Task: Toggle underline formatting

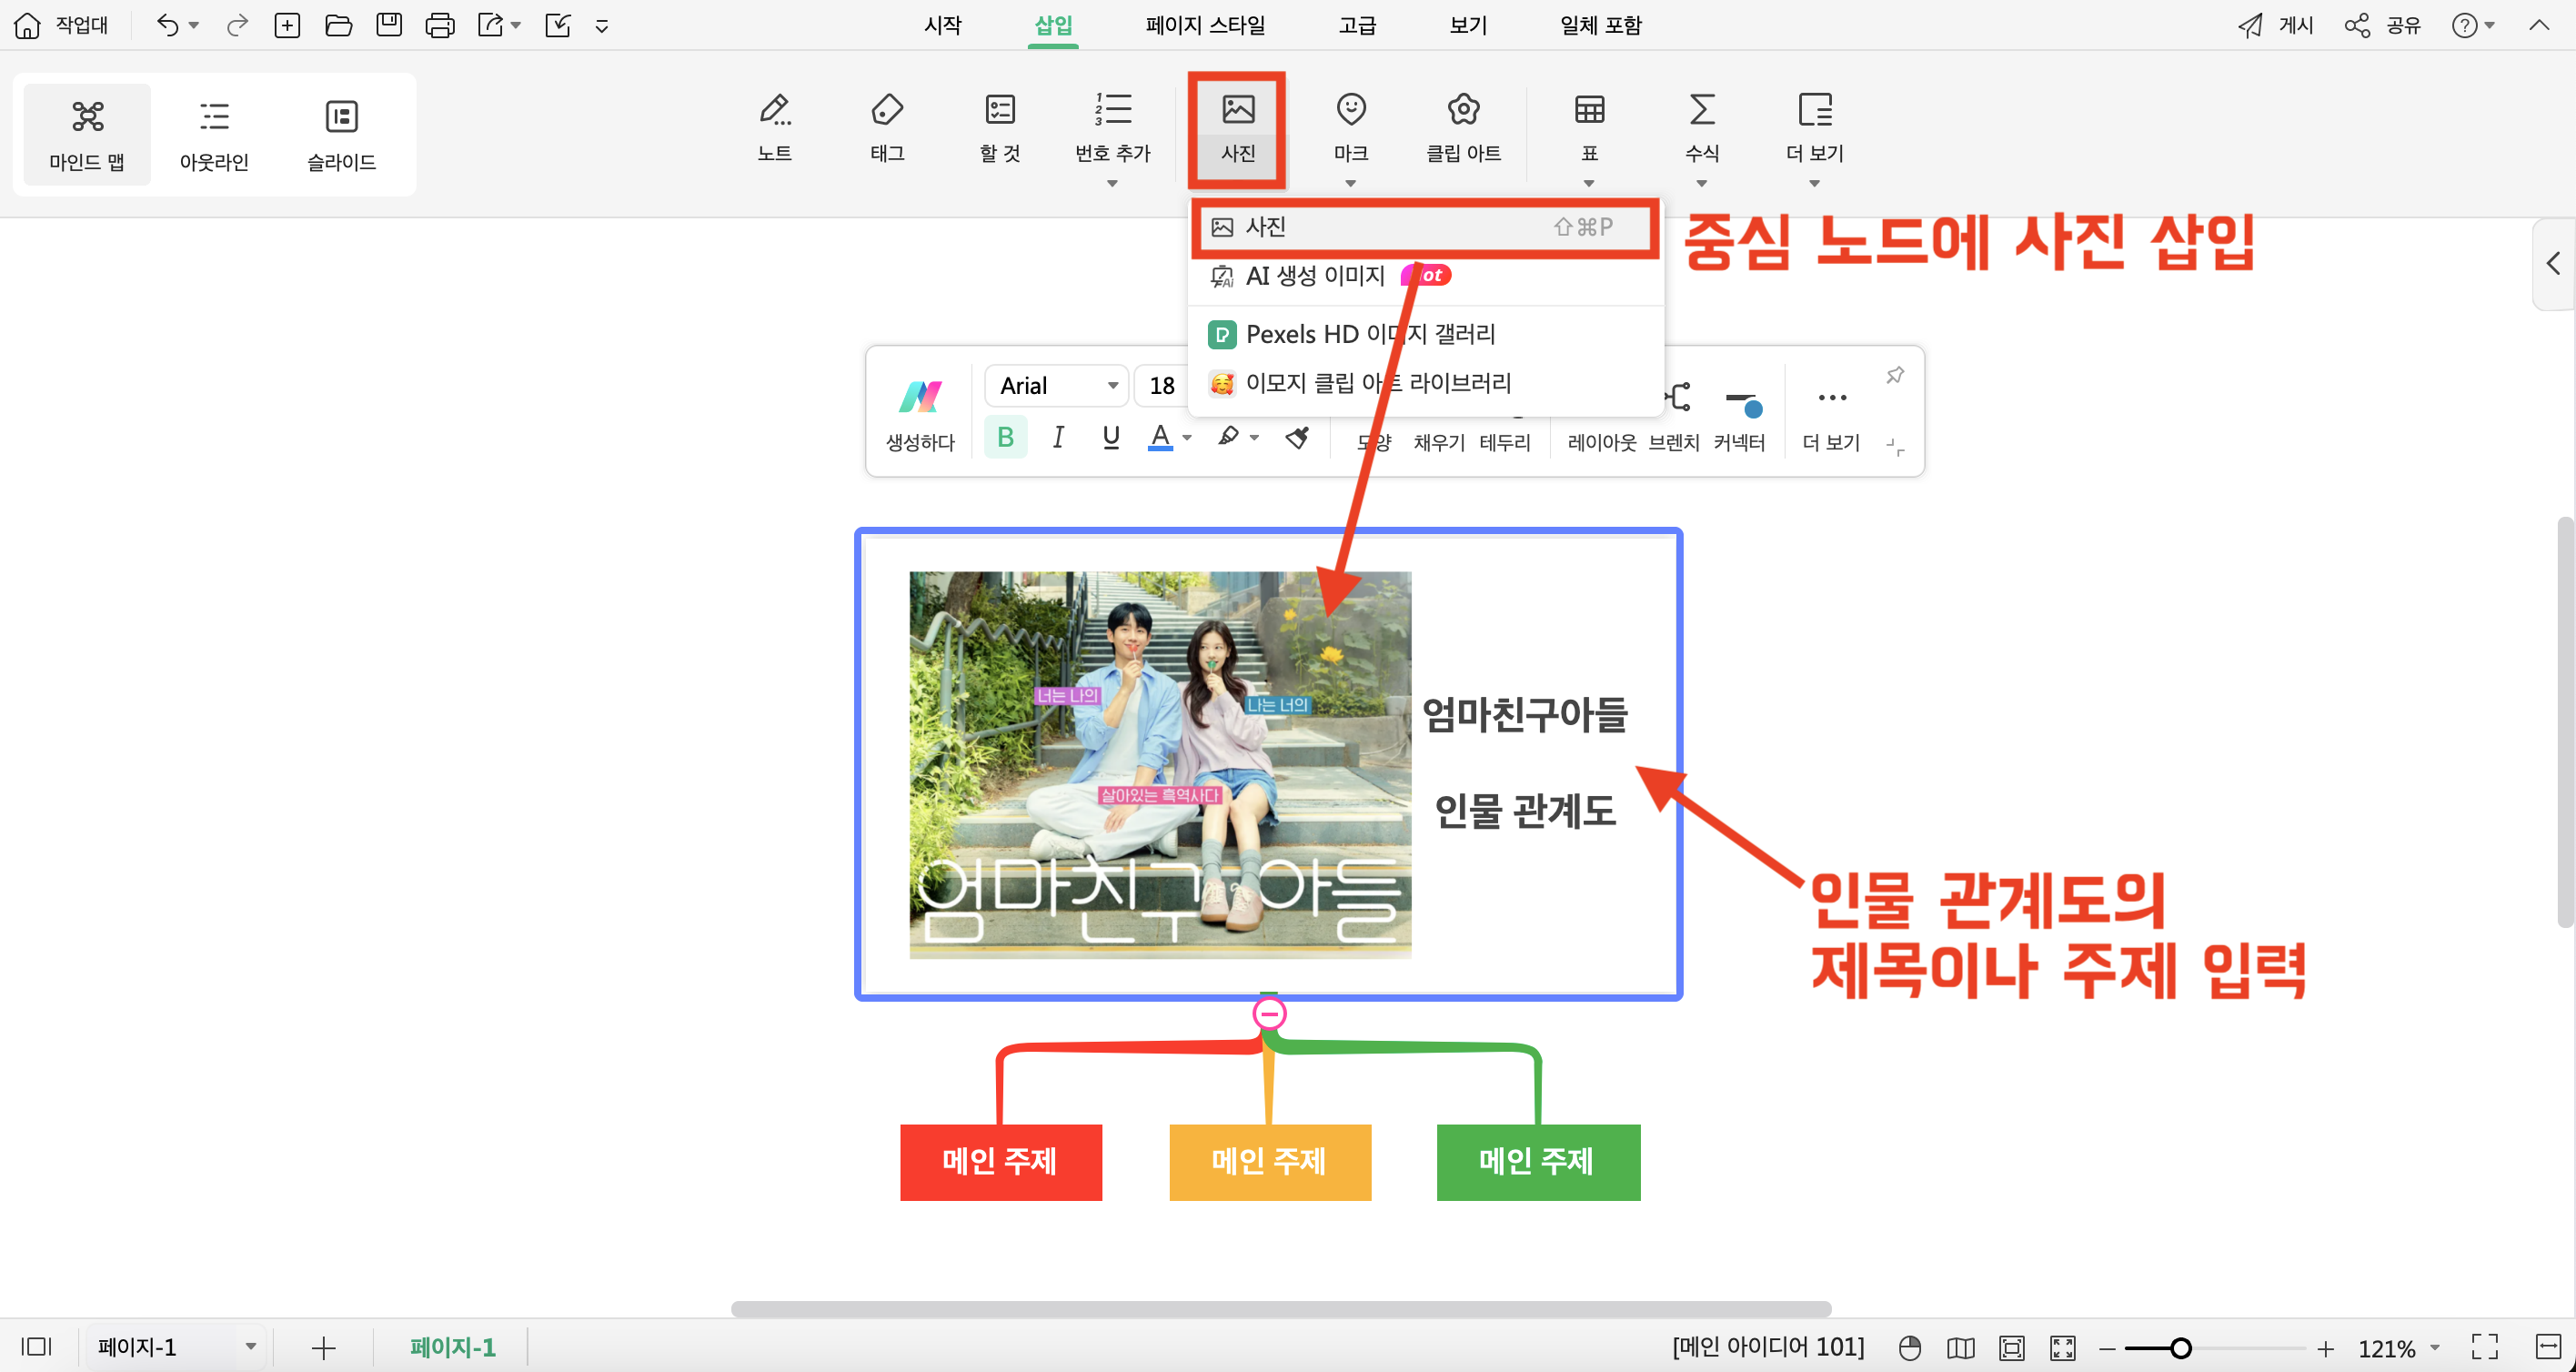Action: (1110, 437)
